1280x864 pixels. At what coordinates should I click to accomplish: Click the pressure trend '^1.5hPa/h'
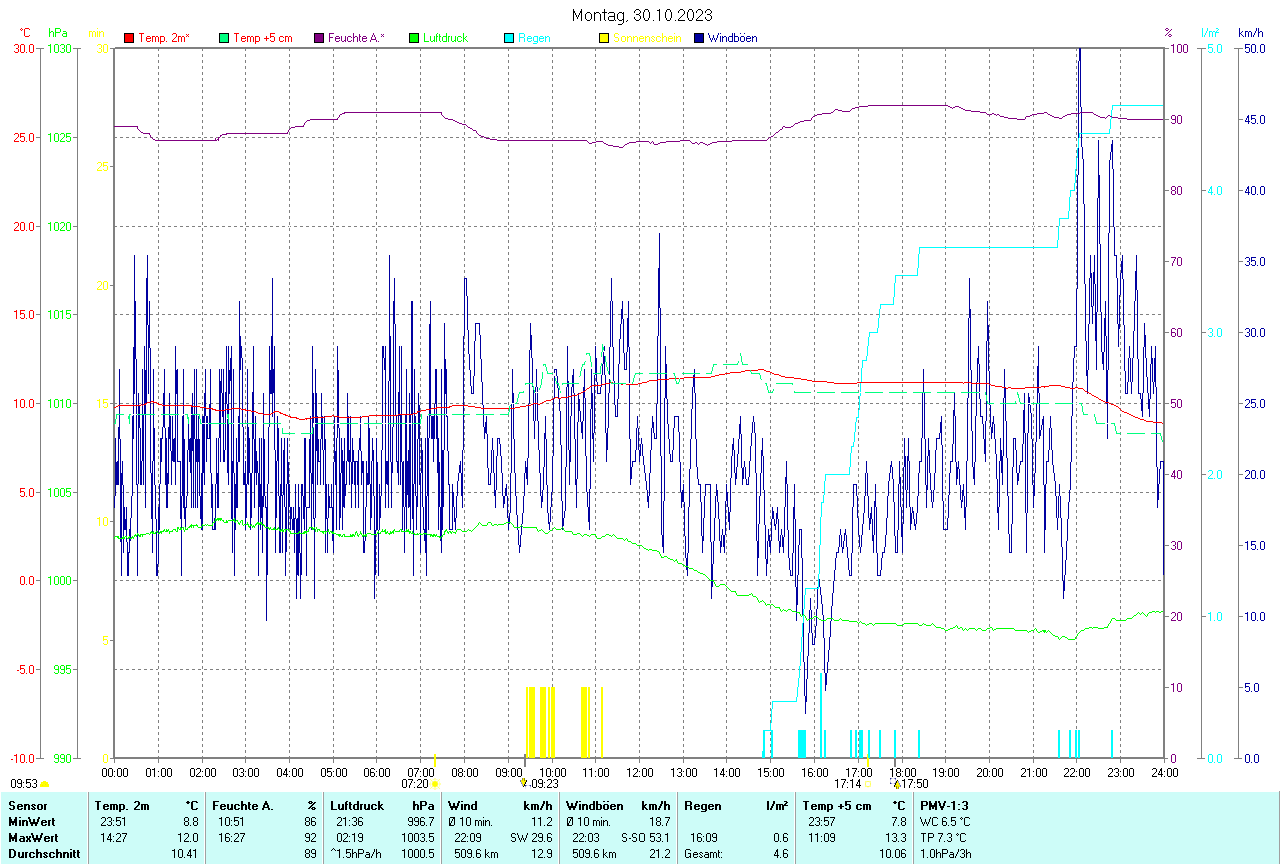point(358,853)
